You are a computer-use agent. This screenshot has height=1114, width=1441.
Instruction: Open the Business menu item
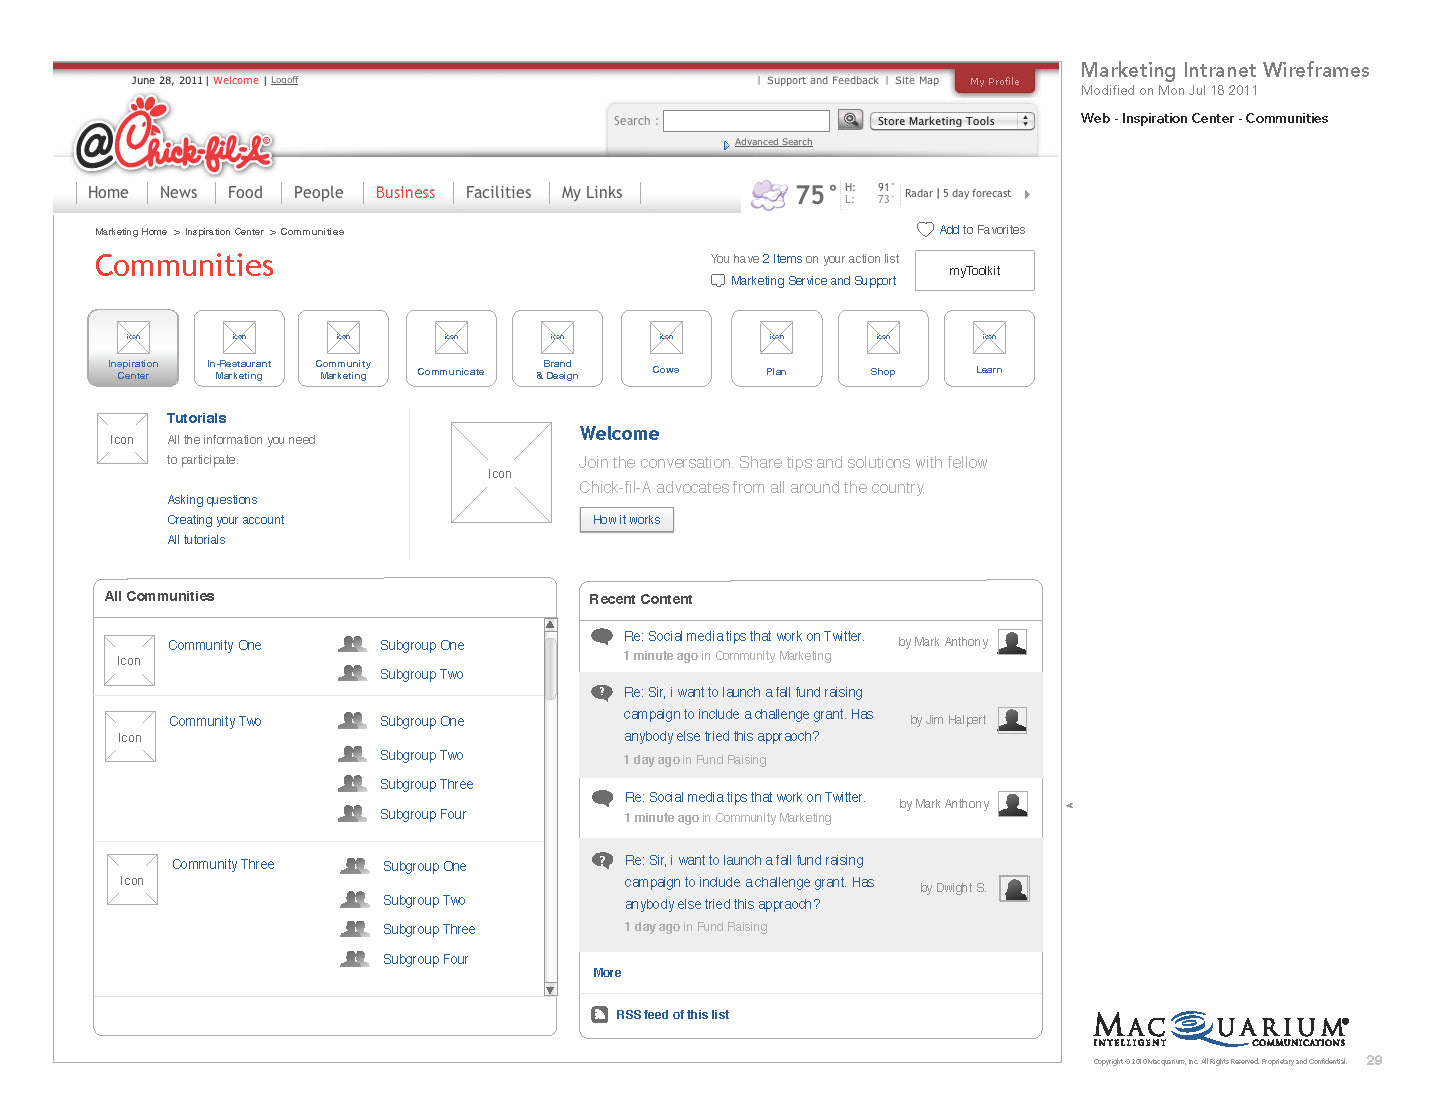click(x=405, y=193)
